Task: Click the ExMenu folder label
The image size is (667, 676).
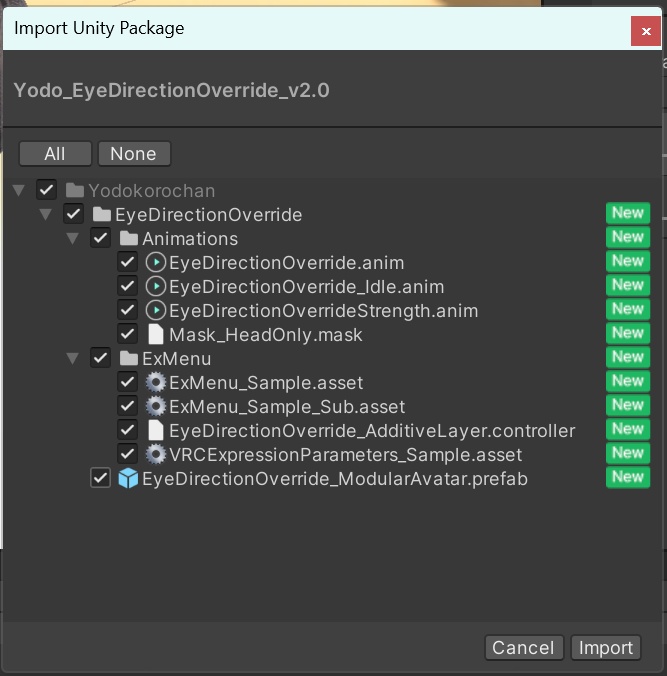Action: click(177, 359)
